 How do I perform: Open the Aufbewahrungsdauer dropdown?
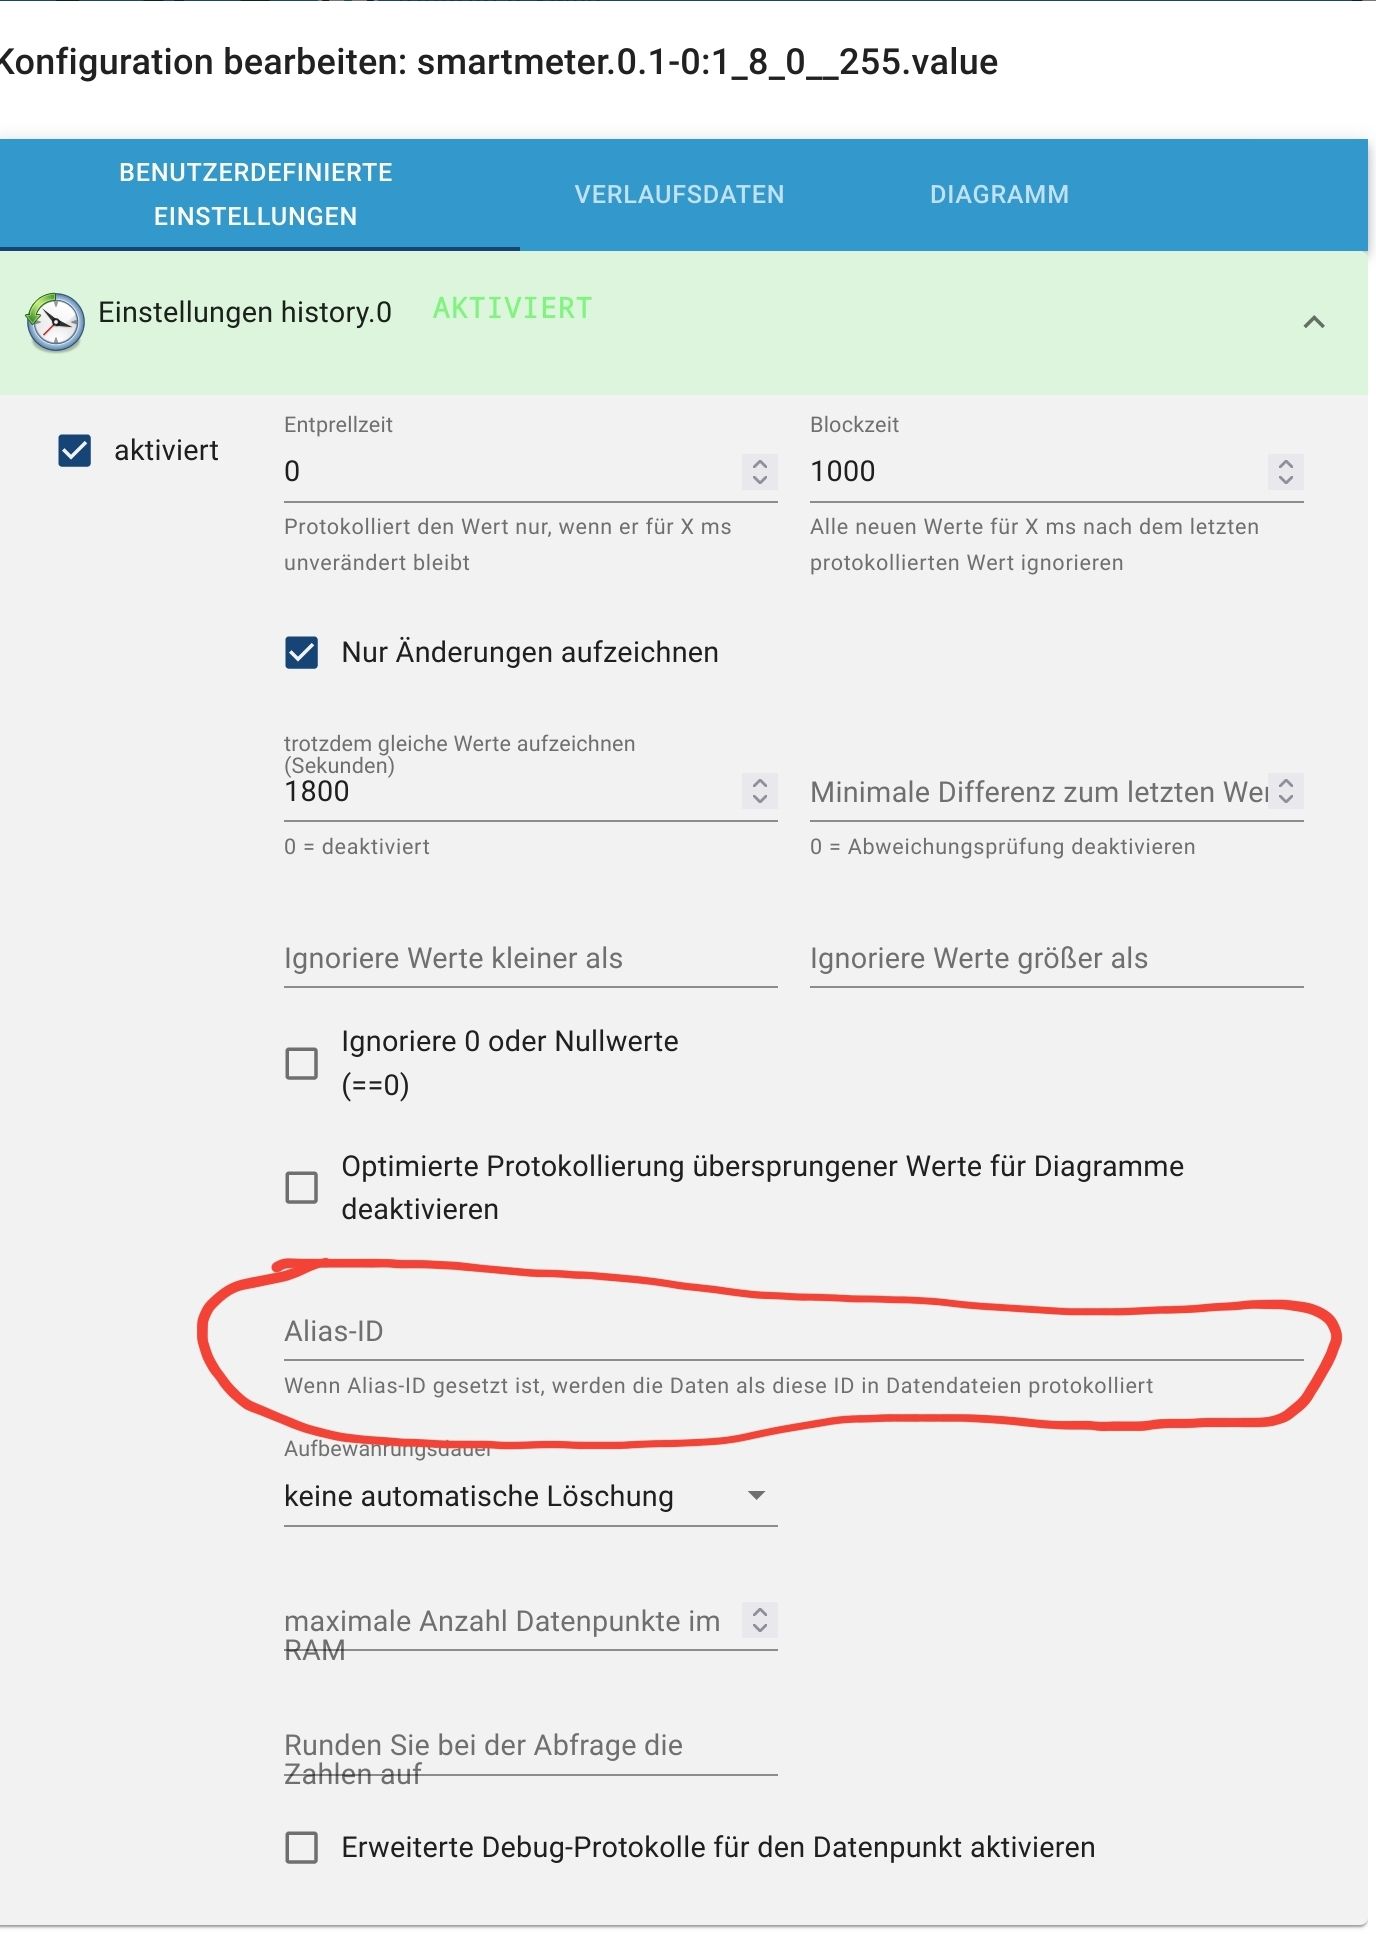coord(531,1496)
